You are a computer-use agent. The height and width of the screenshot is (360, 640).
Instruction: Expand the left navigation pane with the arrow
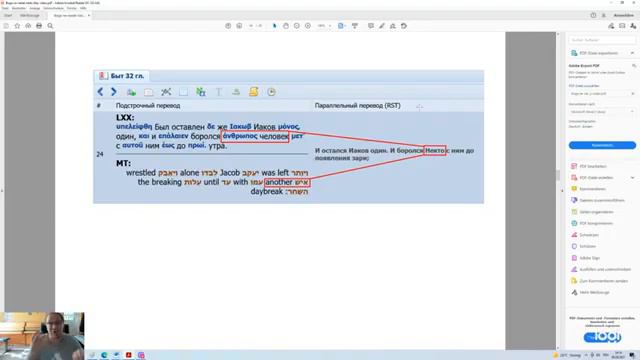click(2, 191)
